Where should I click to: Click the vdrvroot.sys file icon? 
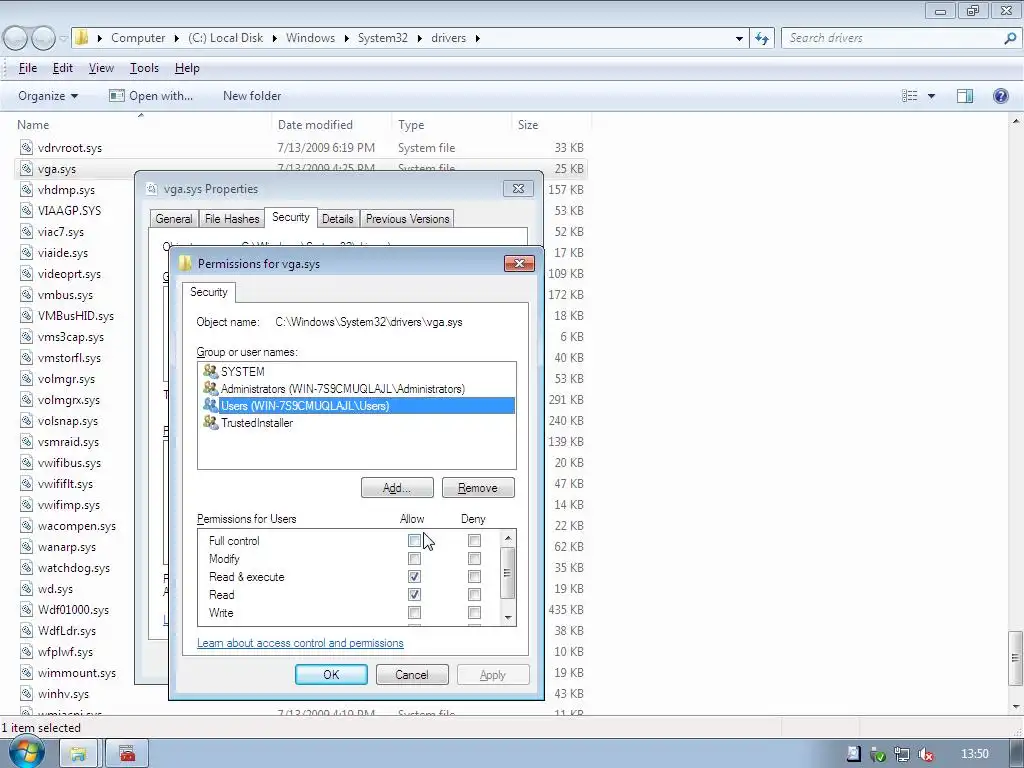(26, 148)
